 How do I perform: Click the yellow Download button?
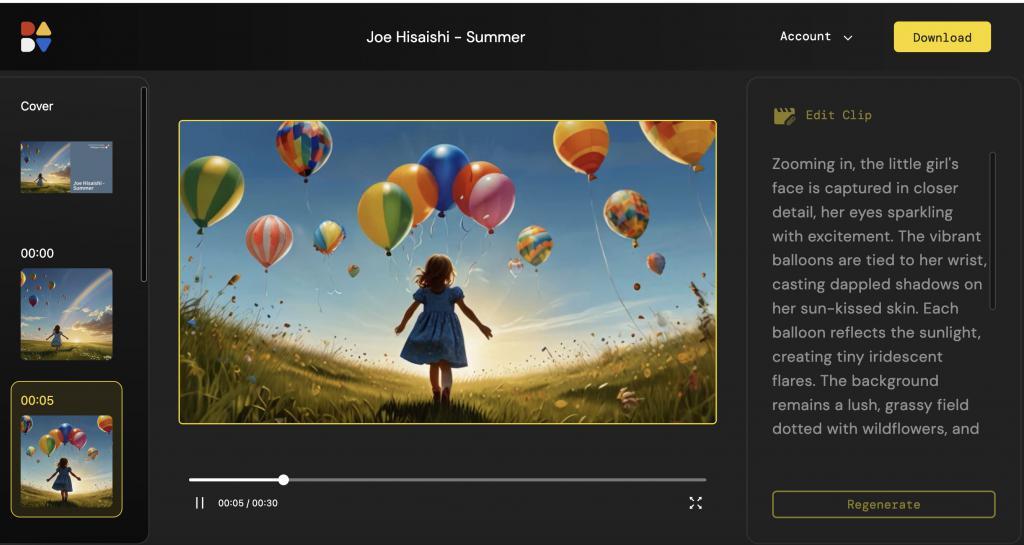click(x=942, y=37)
